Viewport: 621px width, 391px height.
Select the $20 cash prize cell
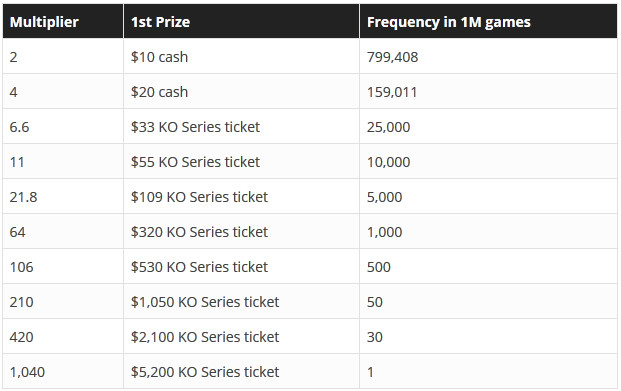(242, 92)
